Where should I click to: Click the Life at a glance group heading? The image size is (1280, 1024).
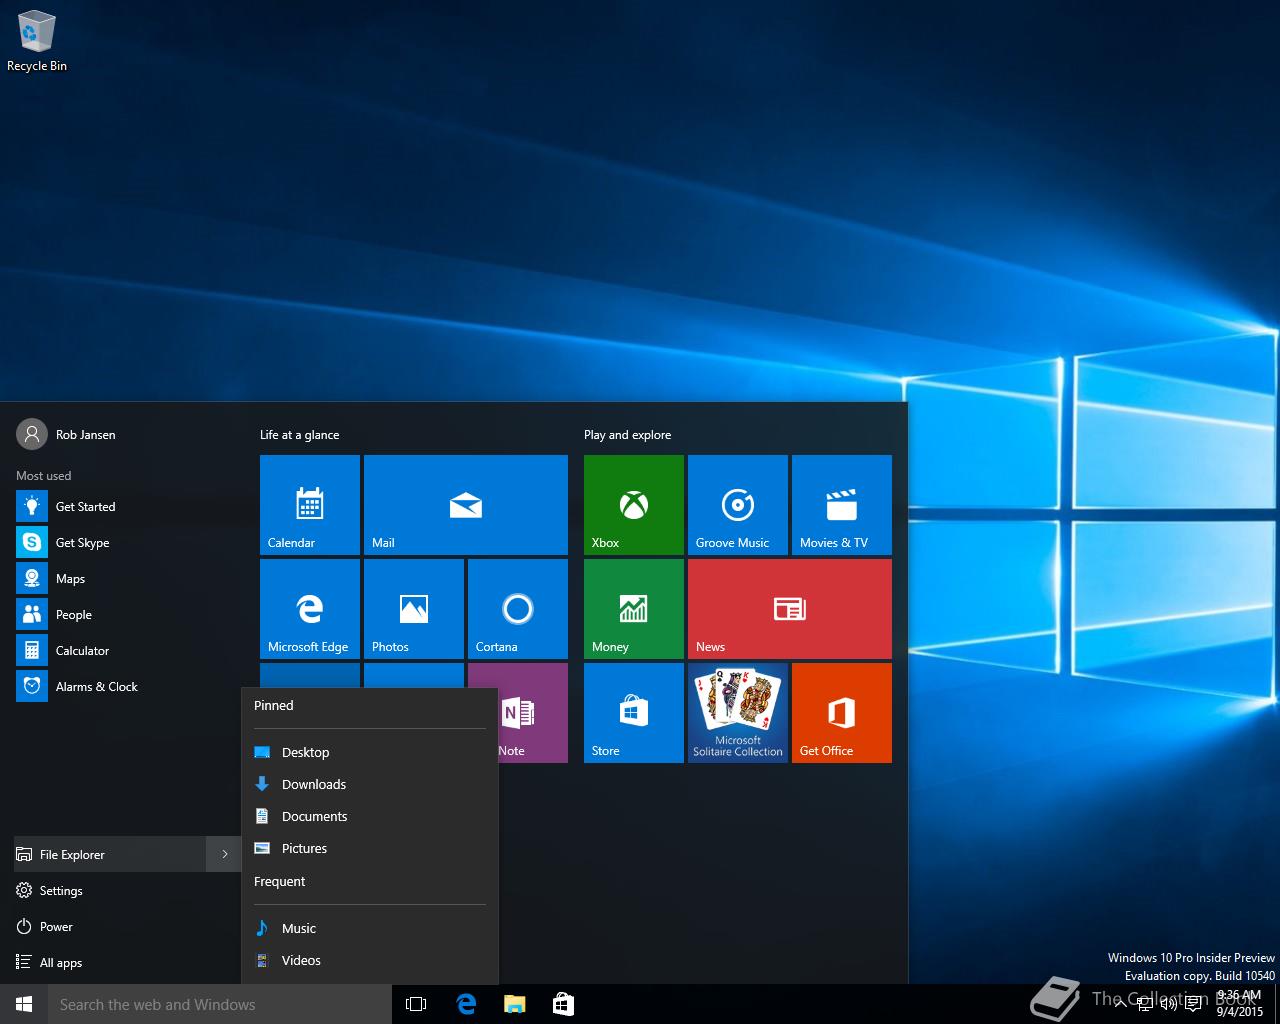coord(299,434)
